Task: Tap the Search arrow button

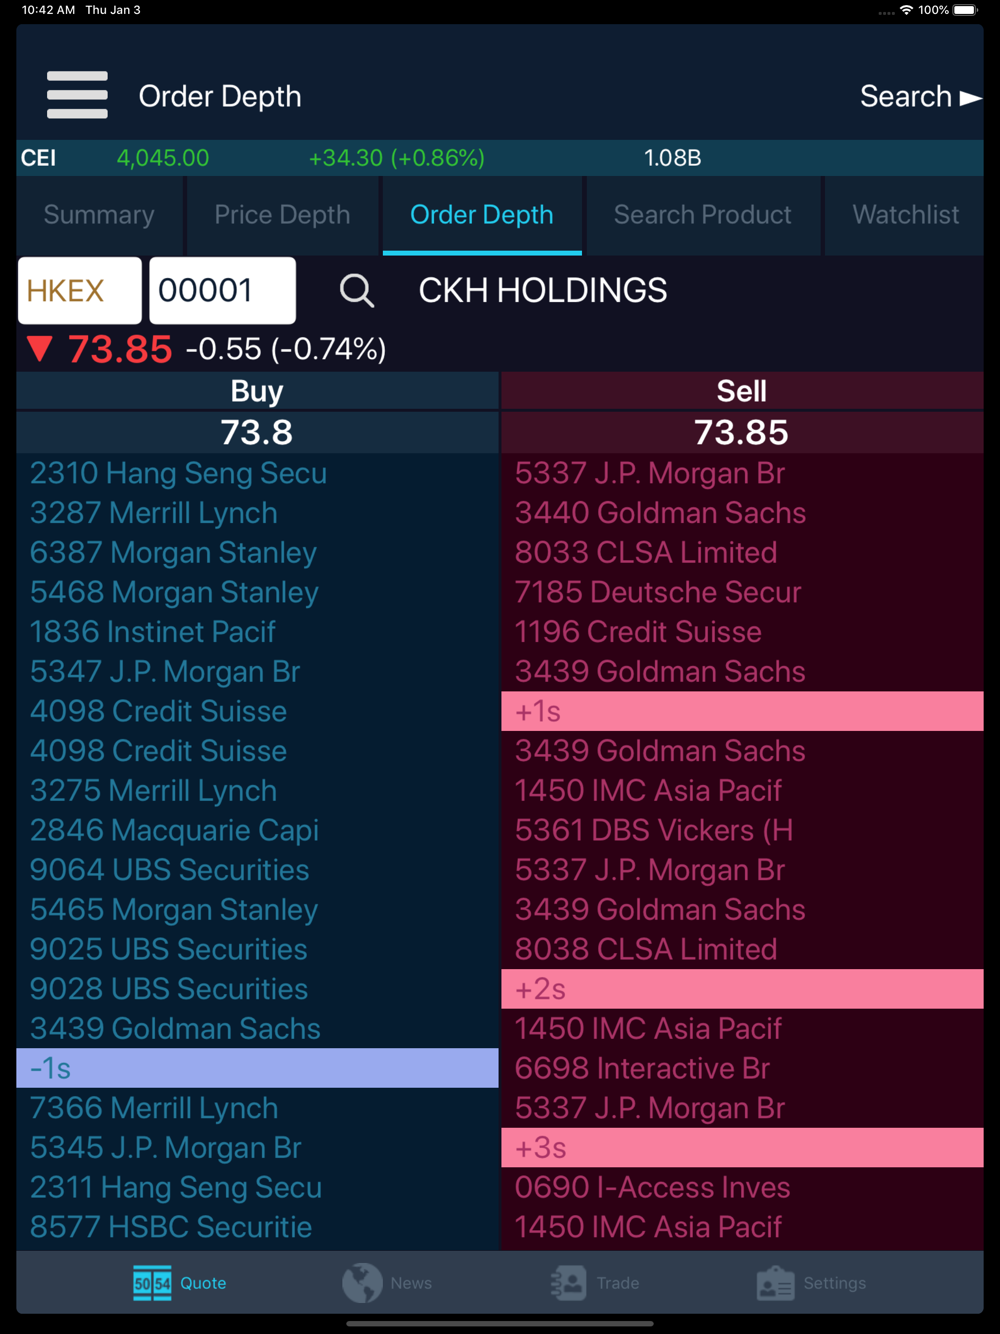Action: point(921,96)
